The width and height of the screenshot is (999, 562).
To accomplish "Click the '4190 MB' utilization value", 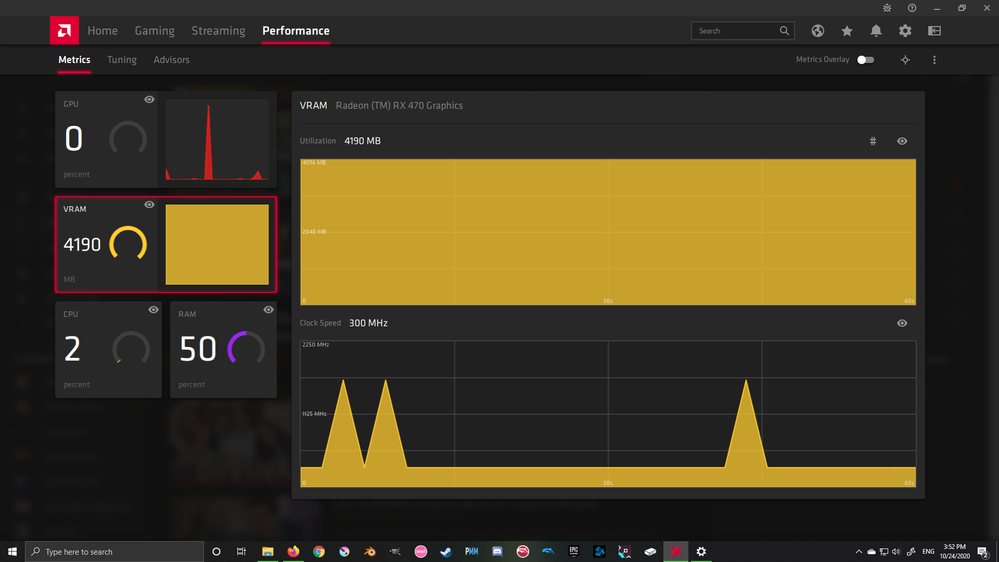I will [x=363, y=141].
